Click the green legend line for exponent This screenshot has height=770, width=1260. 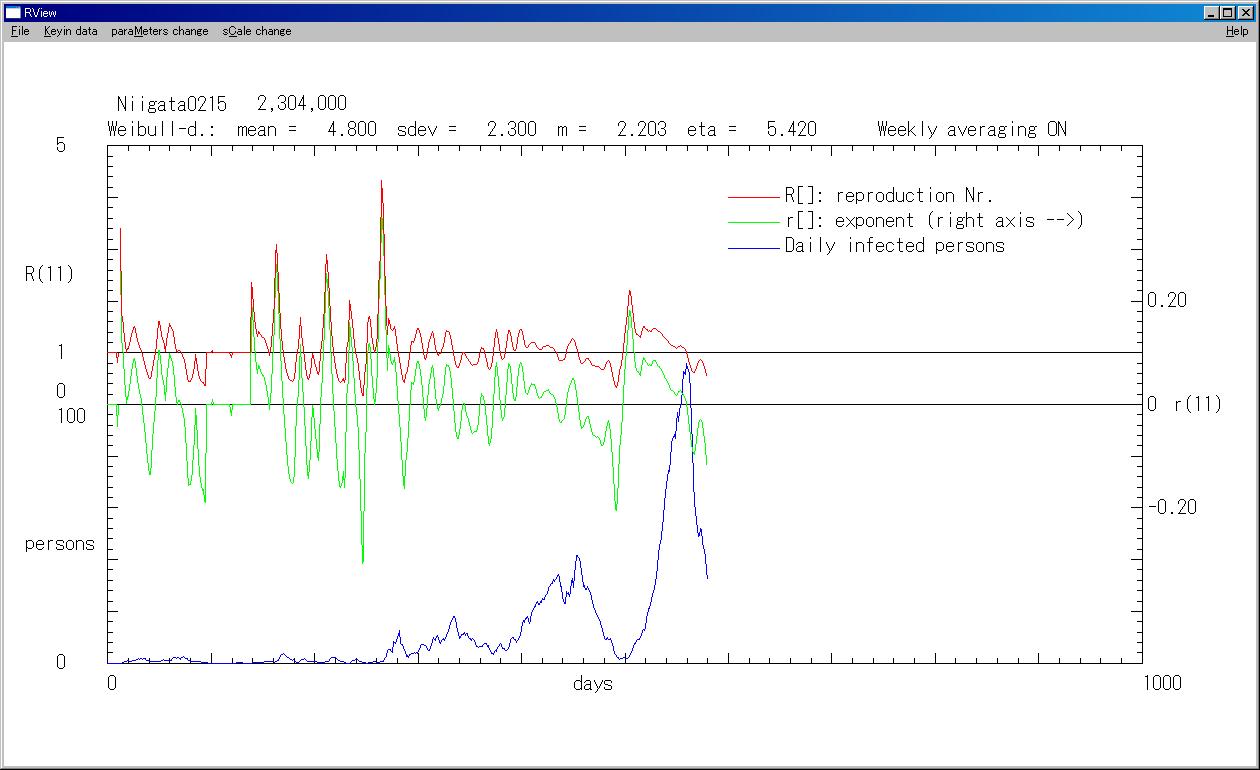pyautogui.click(x=753, y=222)
